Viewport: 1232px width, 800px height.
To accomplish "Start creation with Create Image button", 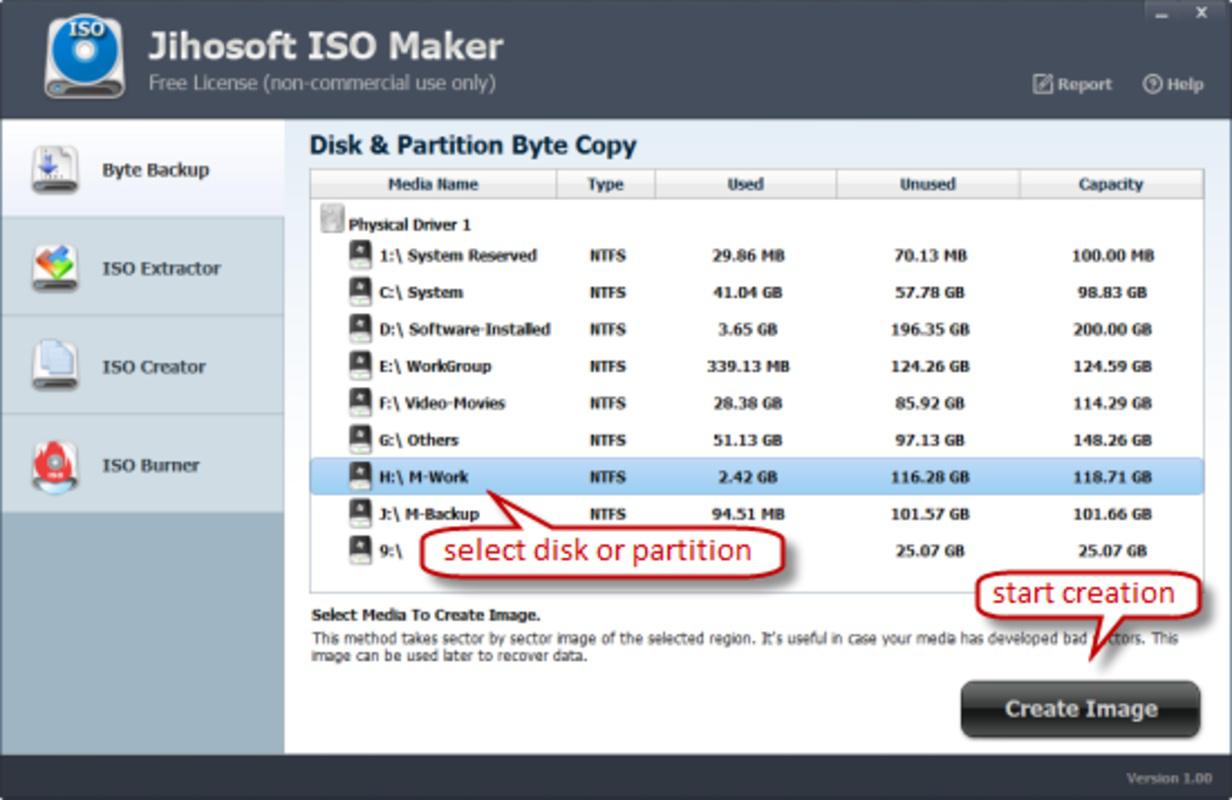I will click(1080, 709).
